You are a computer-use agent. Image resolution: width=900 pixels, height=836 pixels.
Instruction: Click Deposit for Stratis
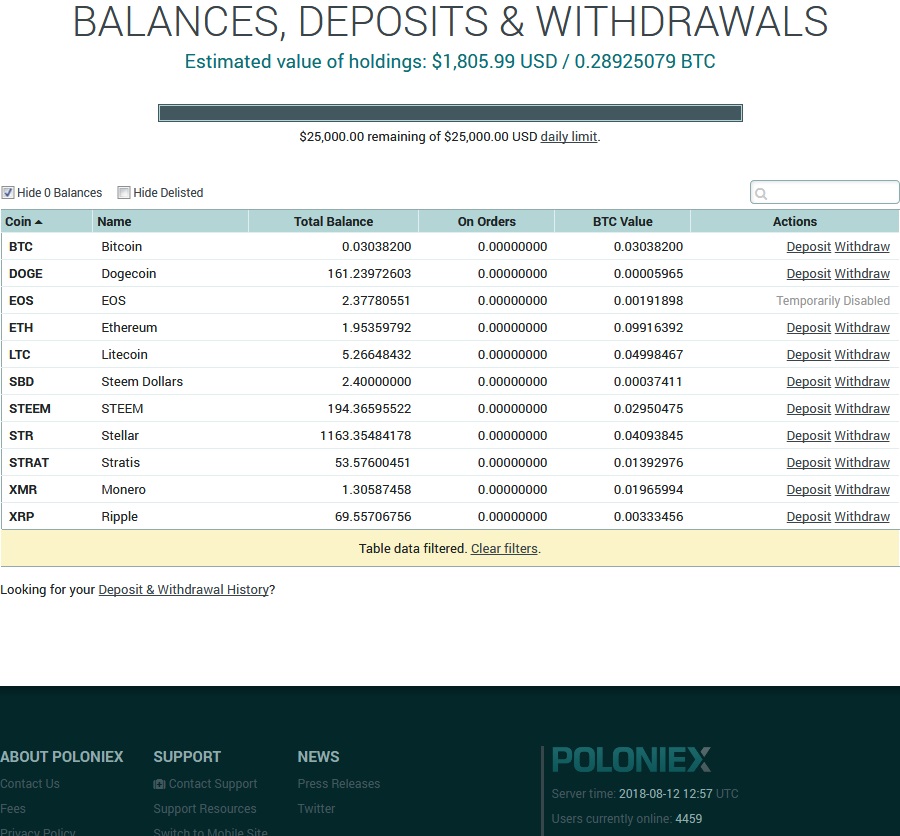808,463
